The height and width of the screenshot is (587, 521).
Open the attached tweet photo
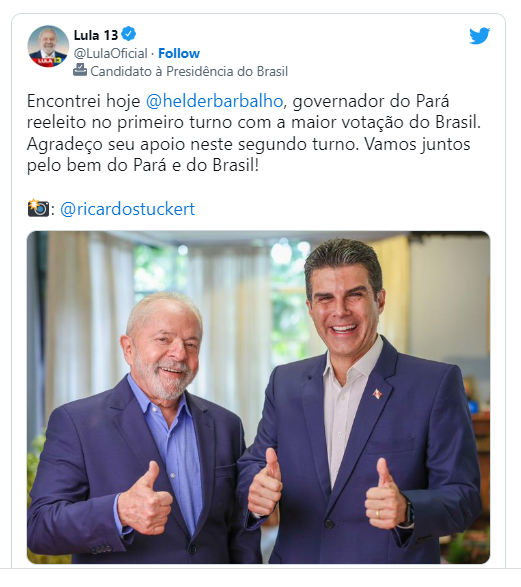click(258, 397)
